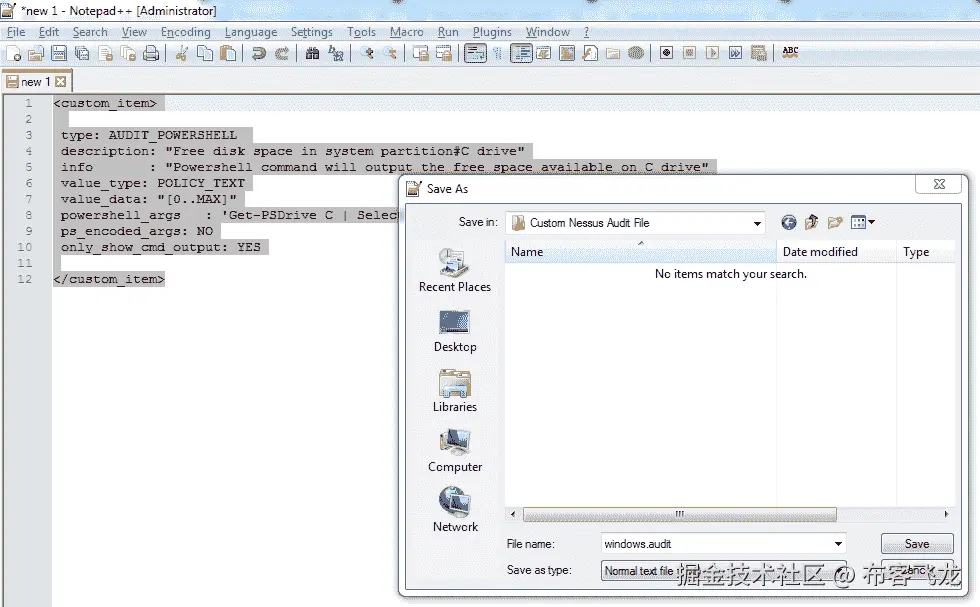This screenshot has height=607, width=980.
Task: Click the Print toolbar icon
Action: [x=151, y=54]
